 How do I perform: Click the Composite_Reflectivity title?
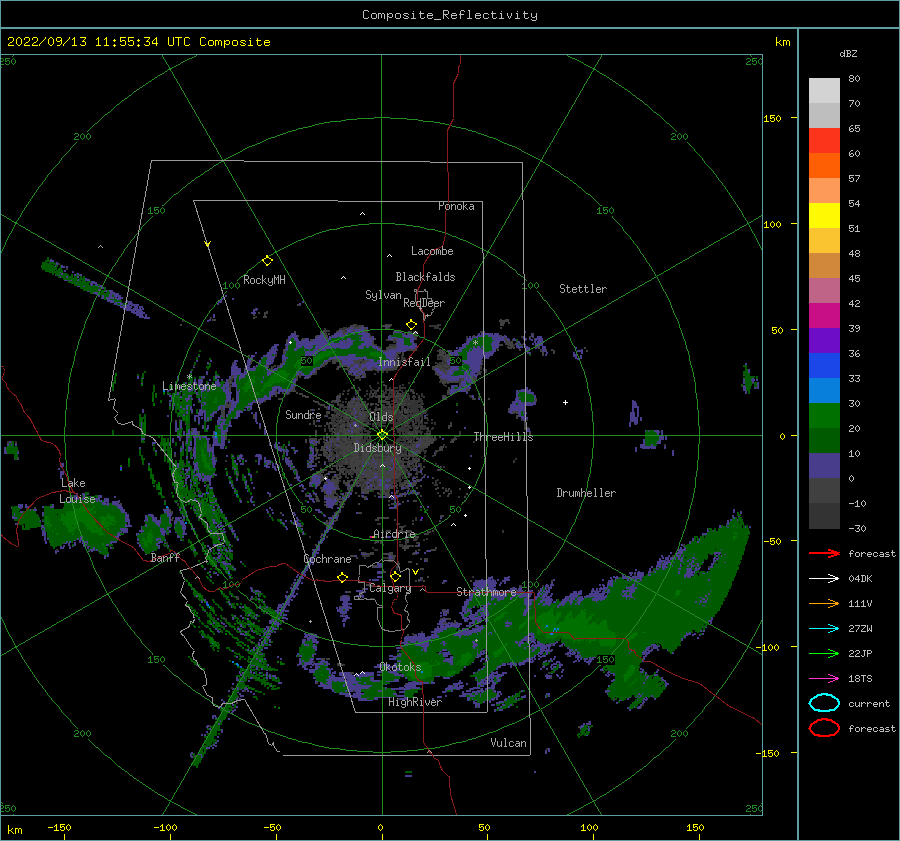[x=450, y=15]
